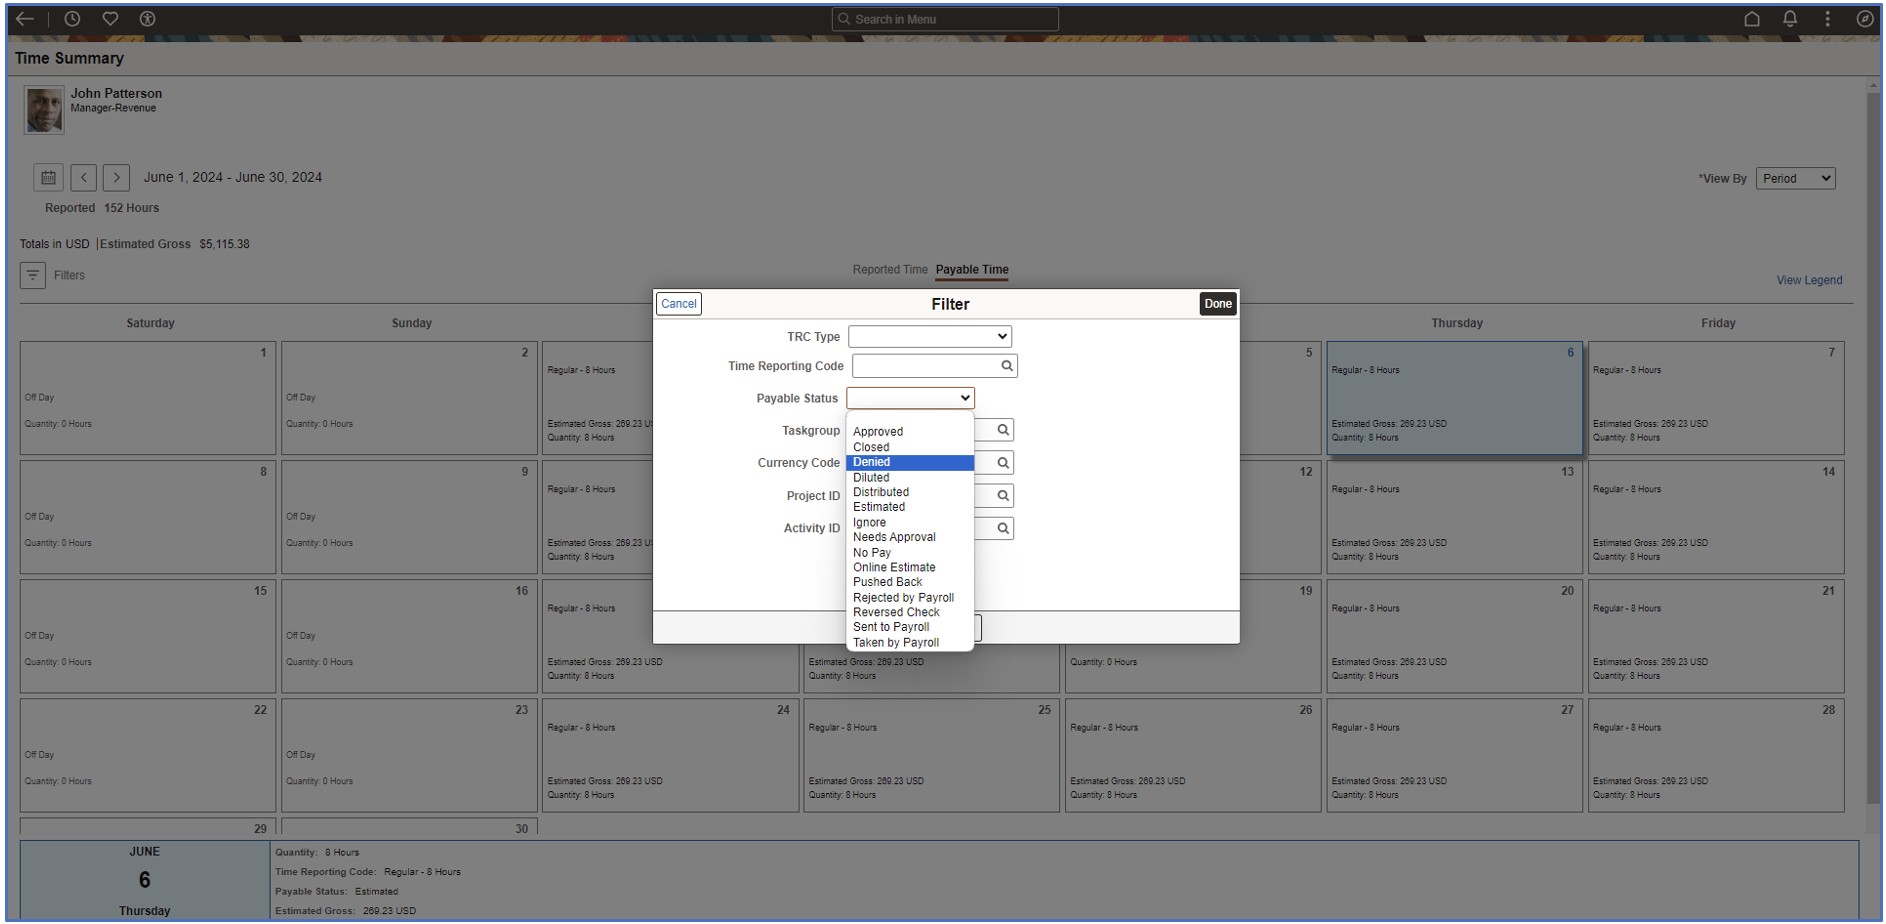The height and width of the screenshot is (924, 1886).
Task: Open the View By Period dropdown
Action: tap(1795, 178)
